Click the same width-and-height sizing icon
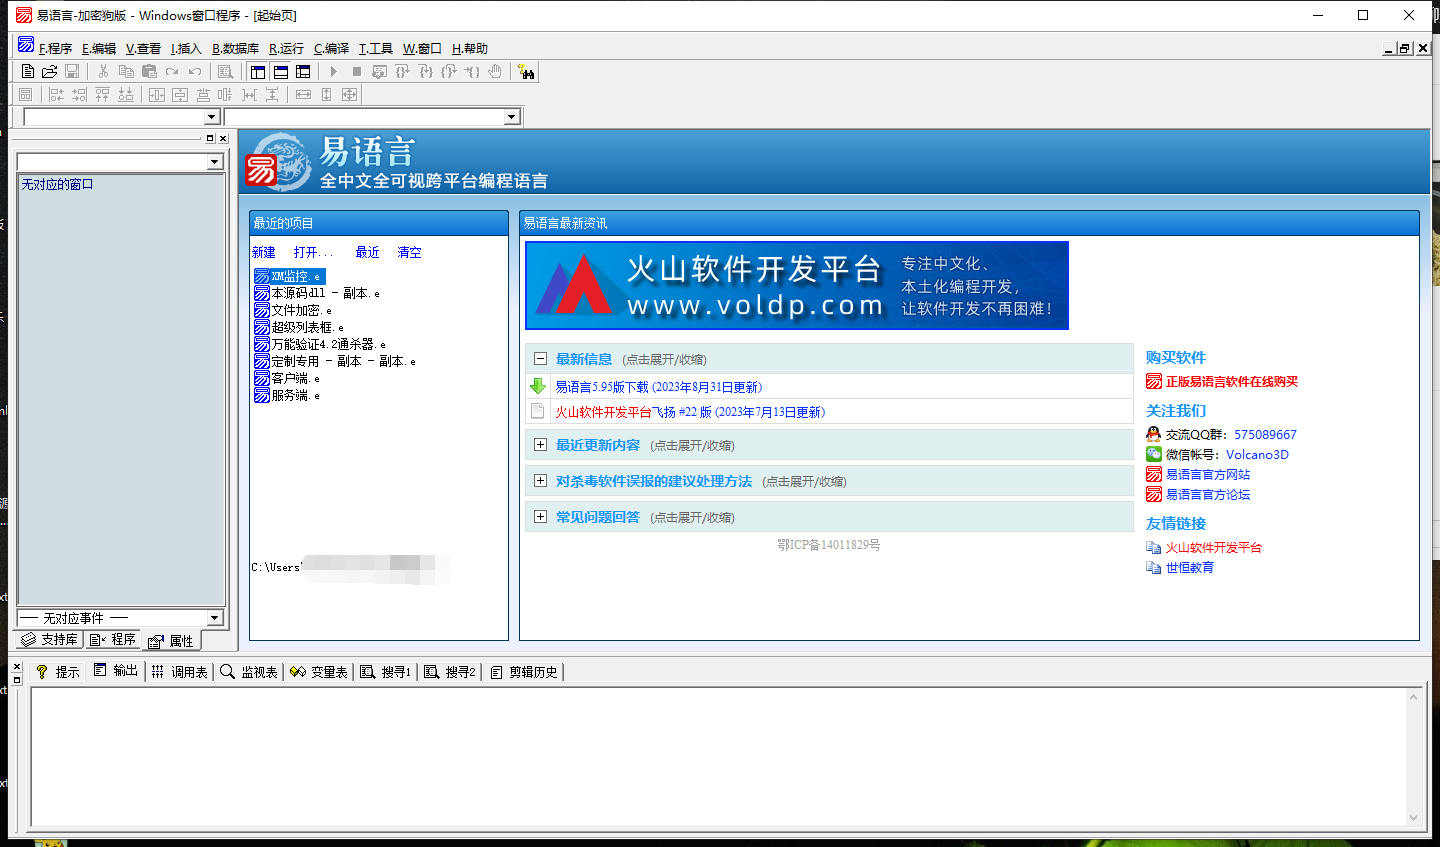Image resolution: width=1440 pixels, height=847 pixels. pos(349,95)
